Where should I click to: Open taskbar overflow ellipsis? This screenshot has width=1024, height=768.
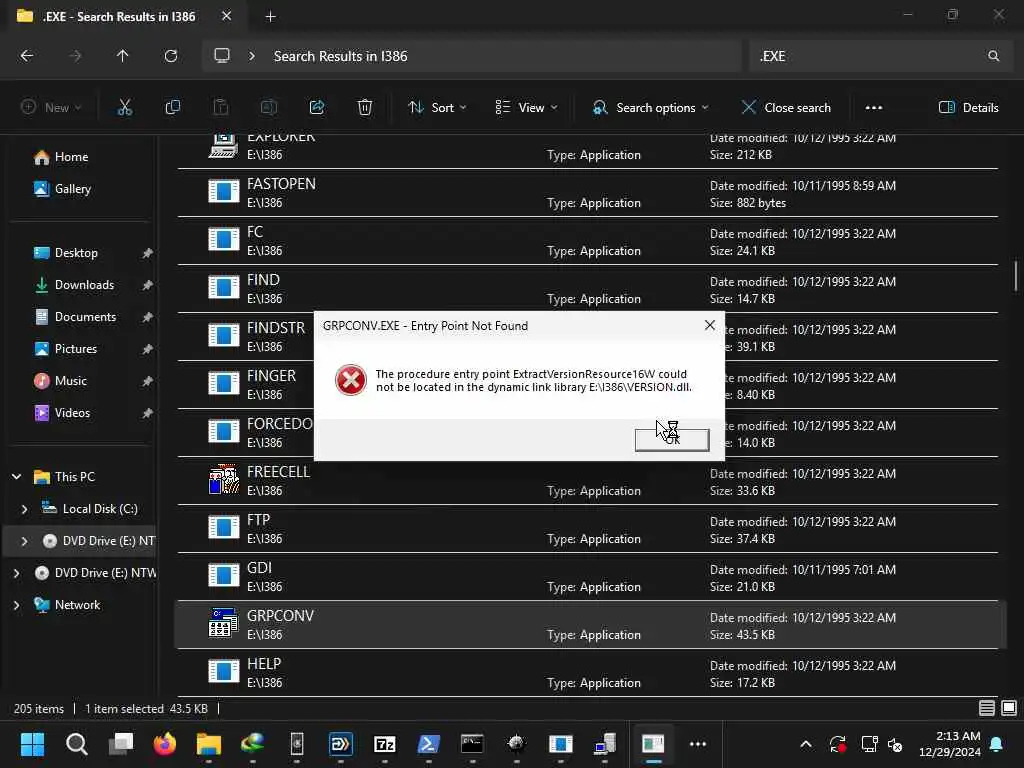tap(697, 744)
